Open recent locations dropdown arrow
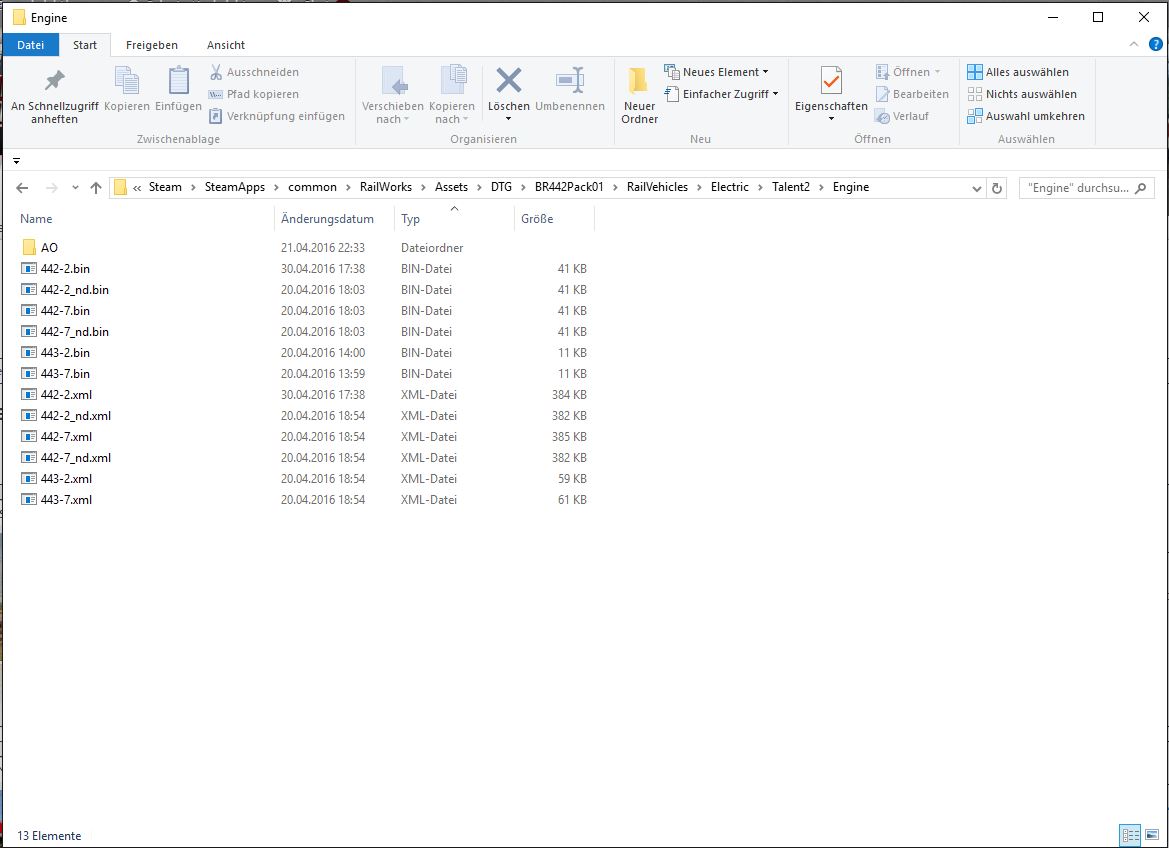1169x848 pixels. (75, 188)
